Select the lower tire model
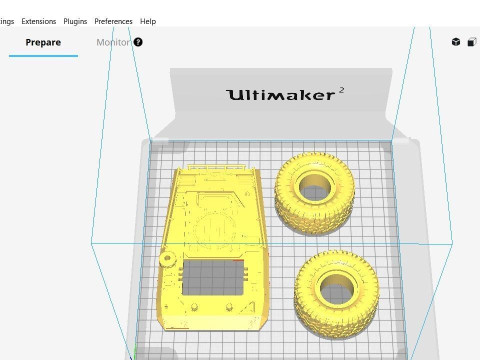This screenshot has width=480, height=360. pyautogui.click(x=336, y=294)
